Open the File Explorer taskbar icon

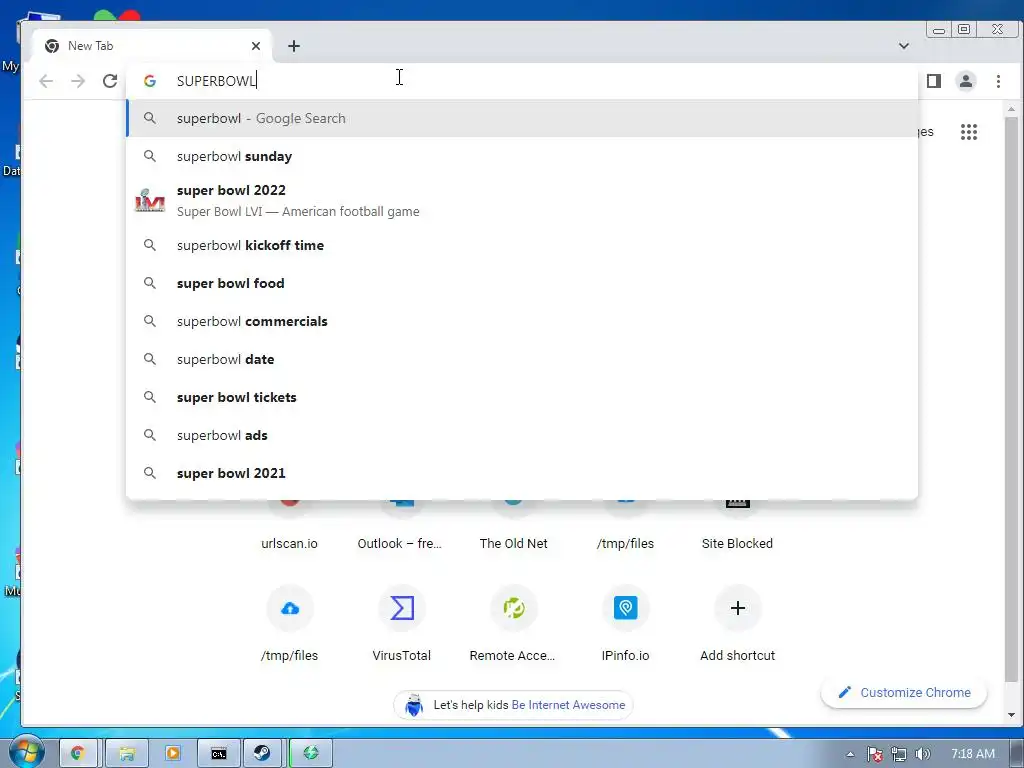127,753
